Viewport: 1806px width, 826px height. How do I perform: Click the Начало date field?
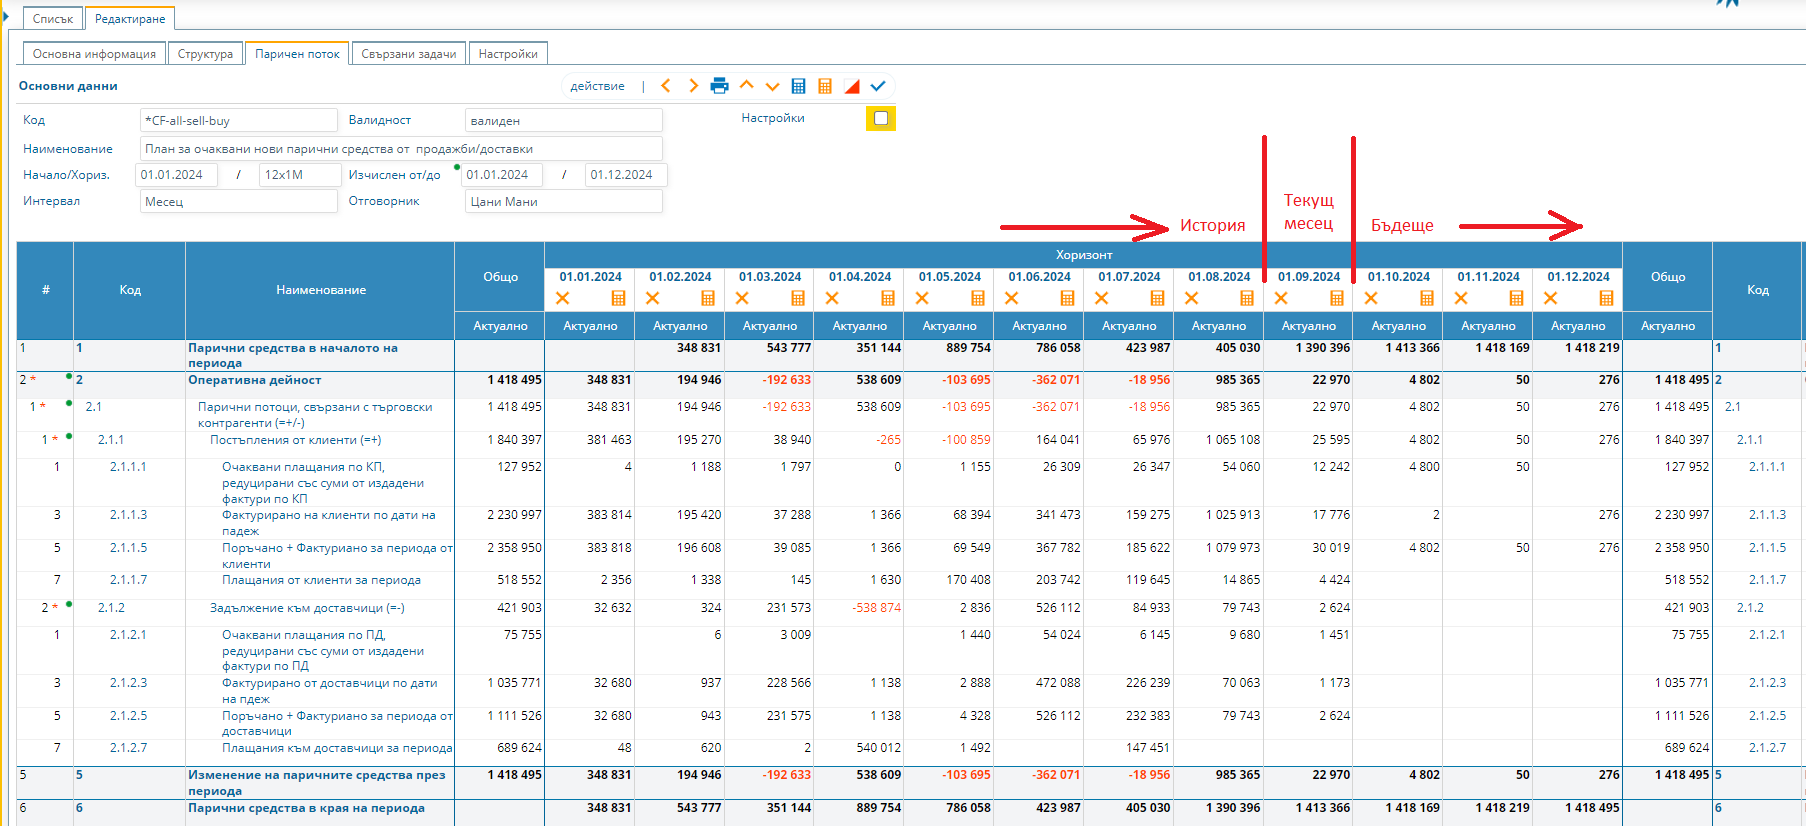[176, 174]
